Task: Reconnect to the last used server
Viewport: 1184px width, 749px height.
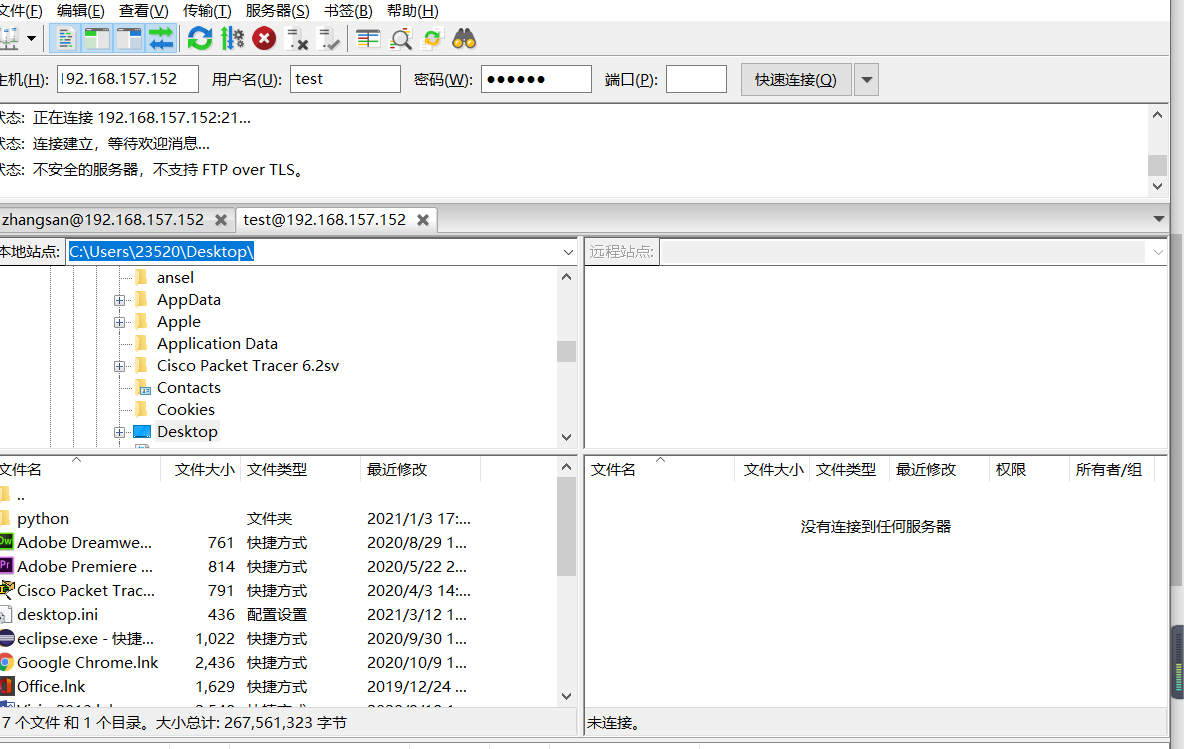Action: point(328,39)
